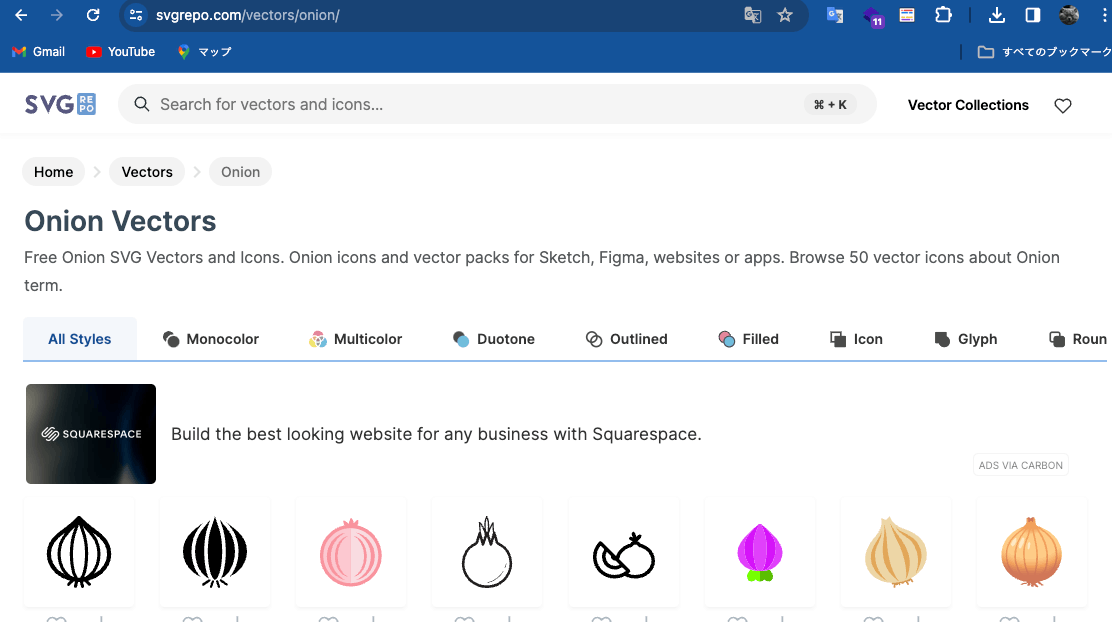Open YouTube bookmark
Viewport: 1112px width, 622px height.
point(121,52)
